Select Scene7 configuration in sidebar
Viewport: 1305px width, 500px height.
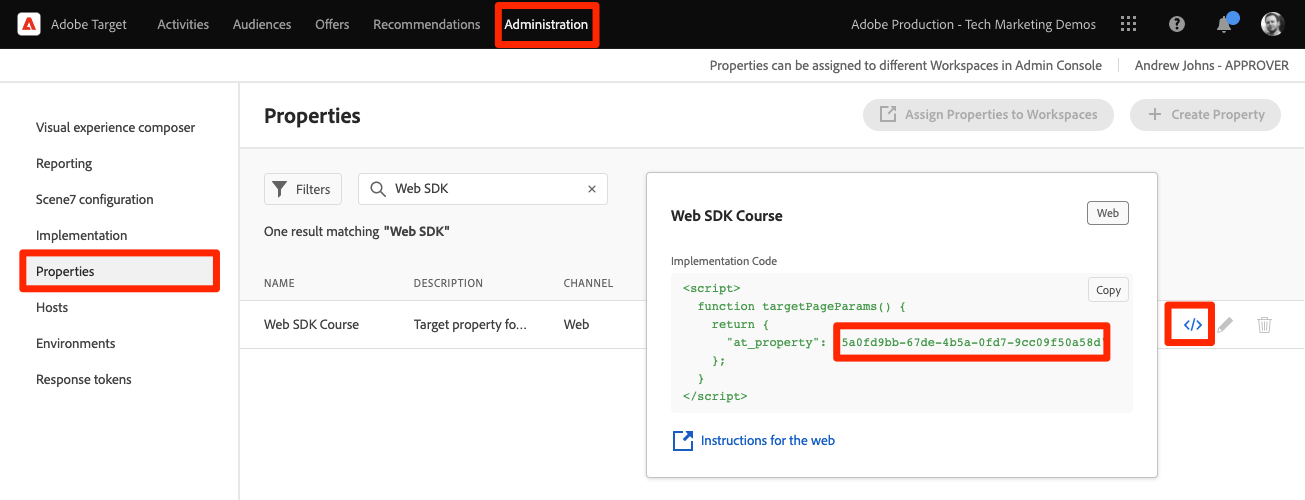point(95,200)
